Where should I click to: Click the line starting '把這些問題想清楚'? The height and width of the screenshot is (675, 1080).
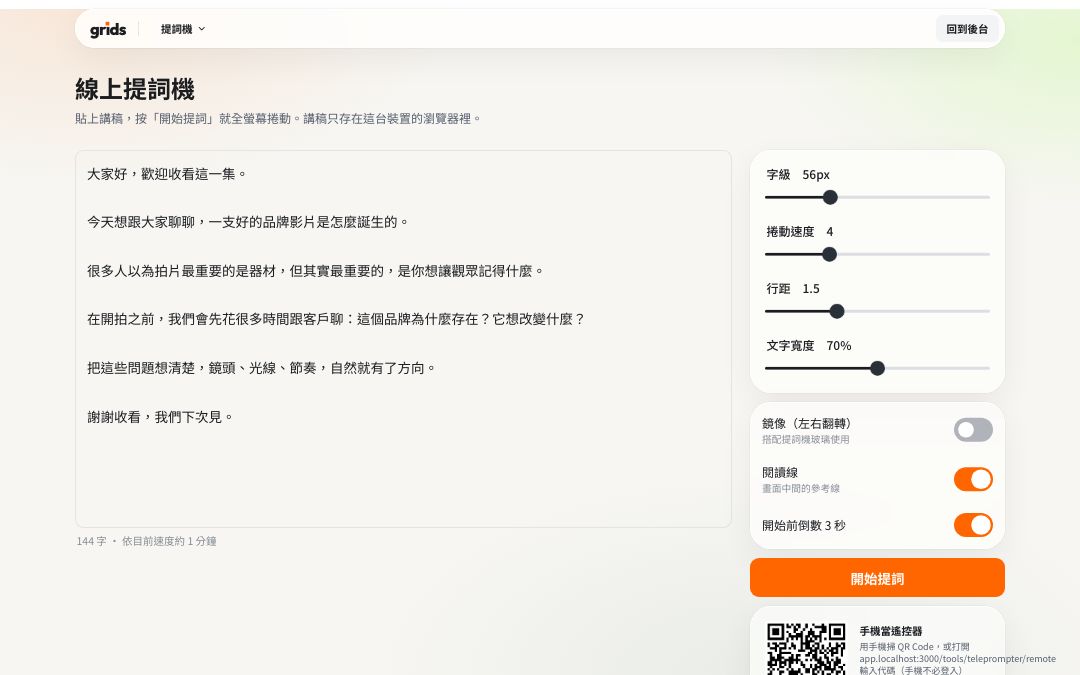[x=262, y=368]
